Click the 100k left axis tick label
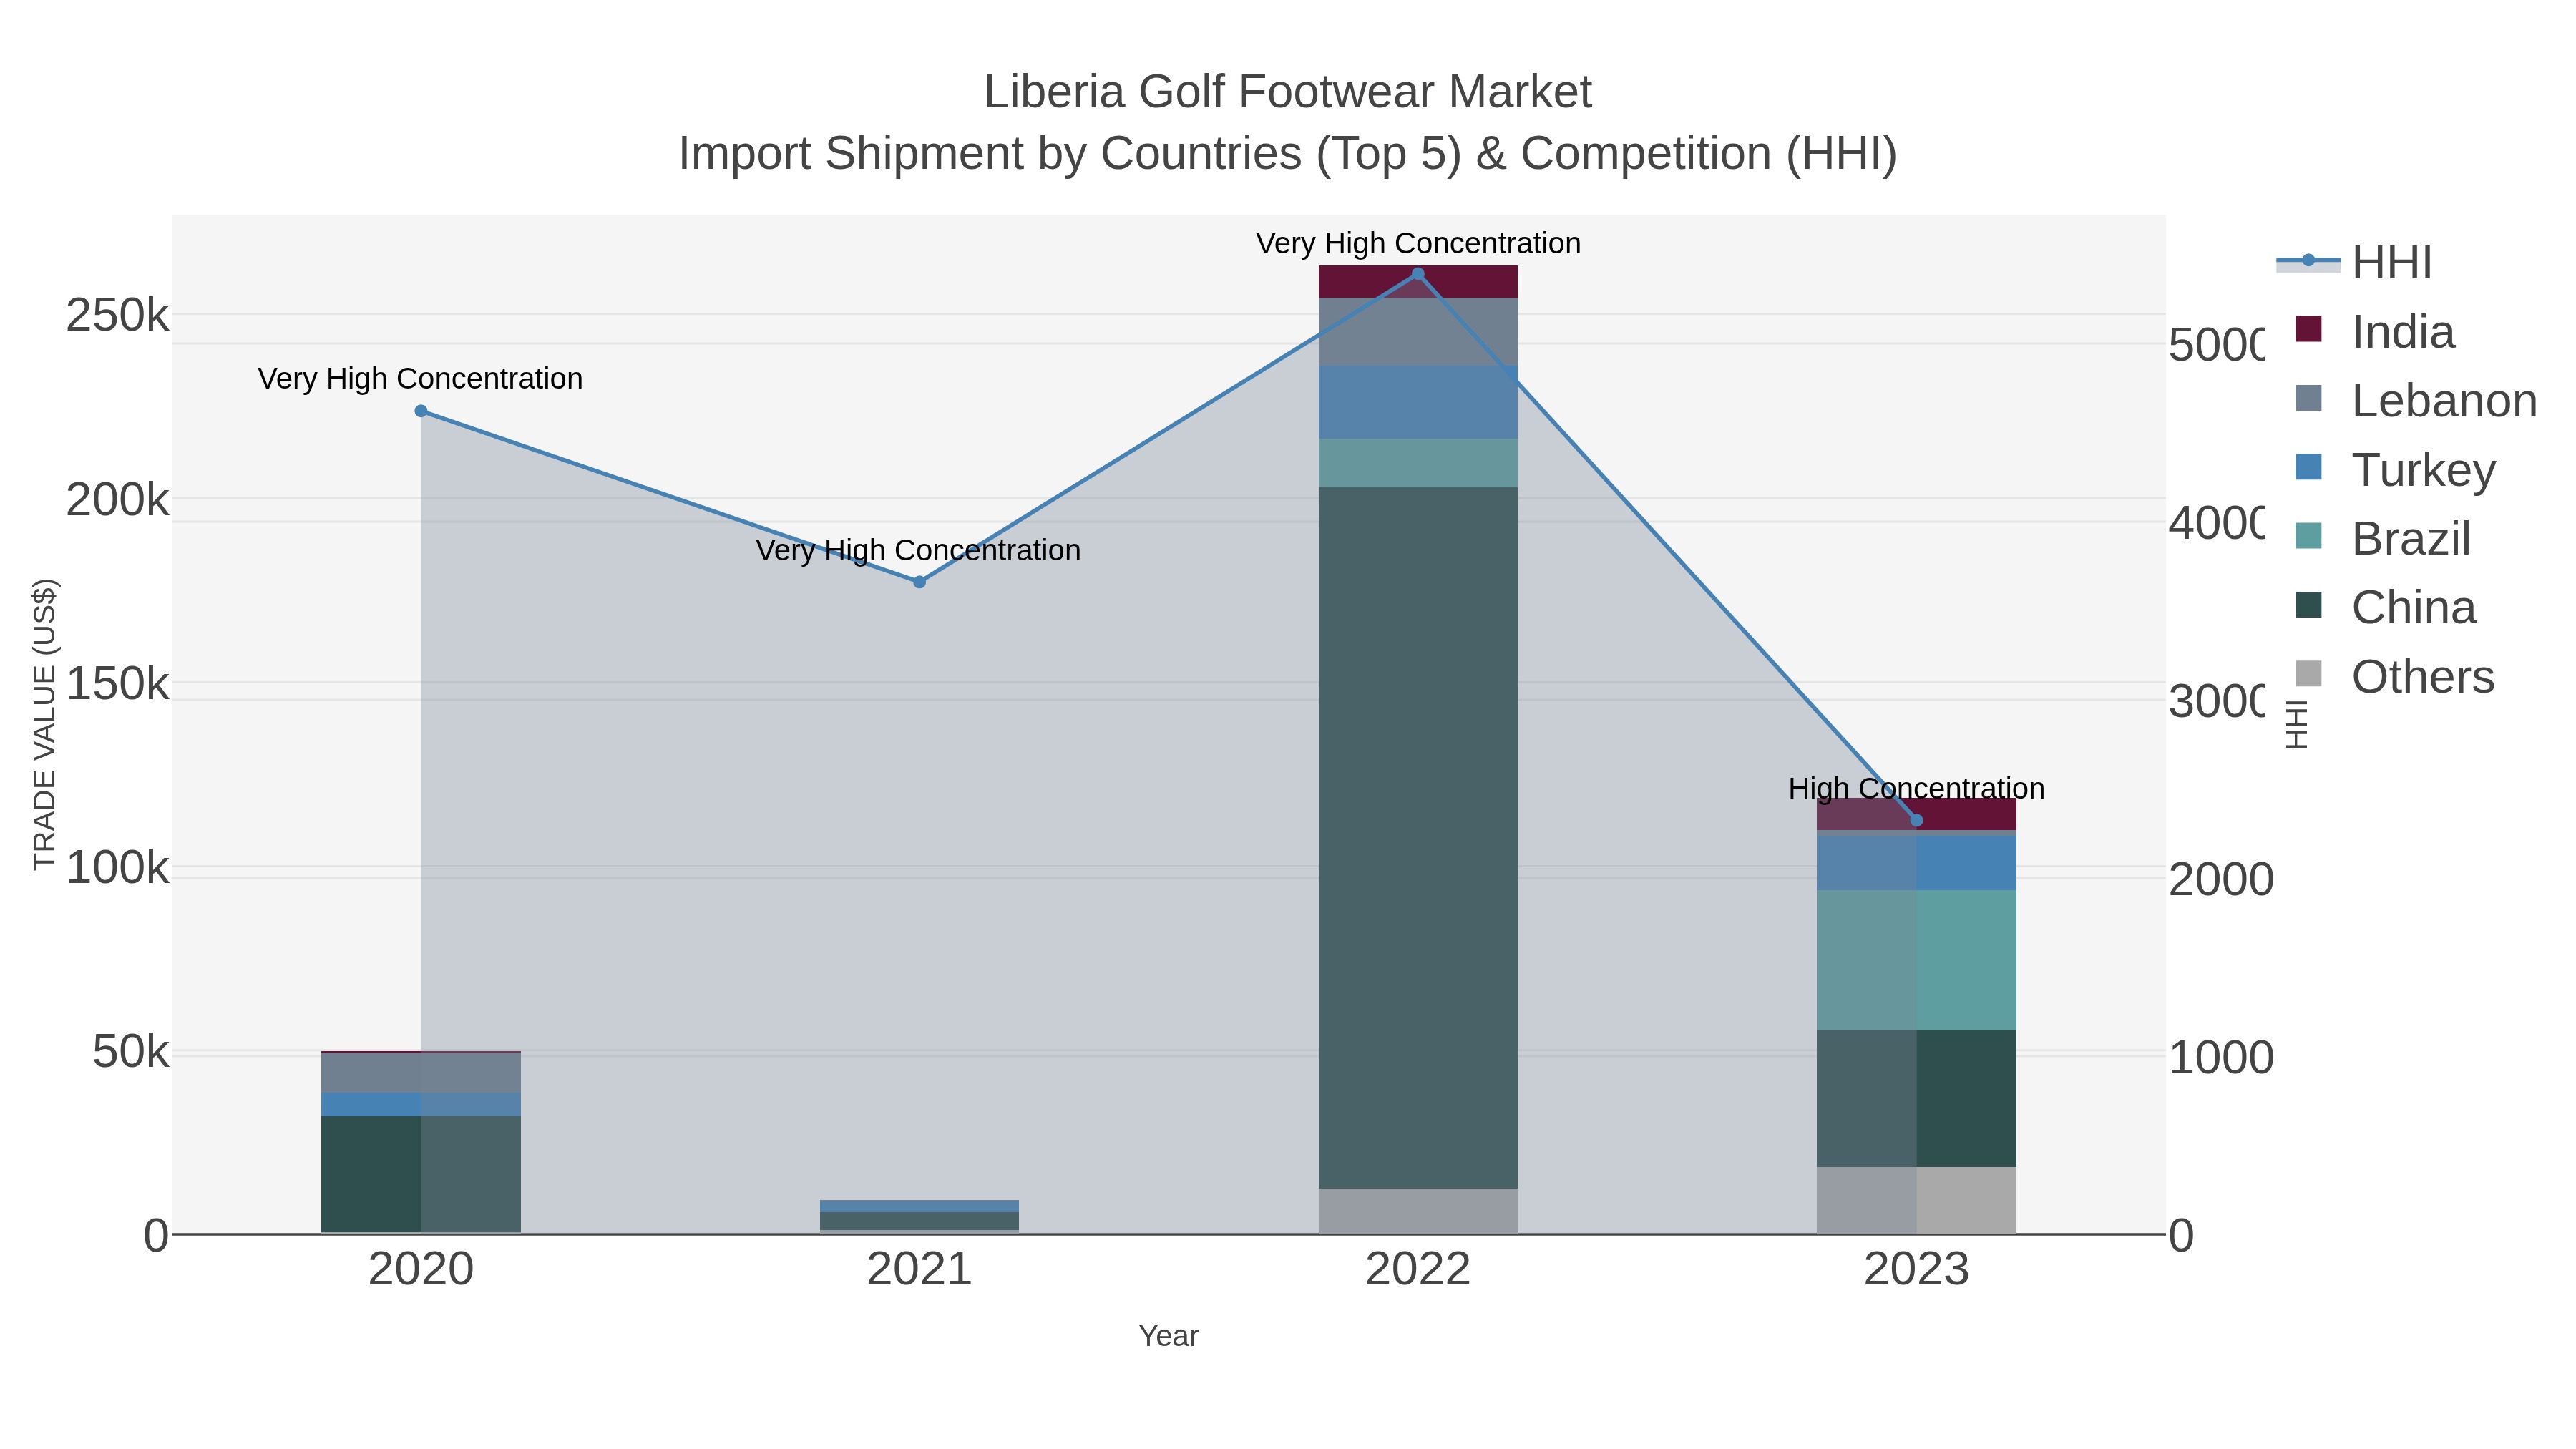This screenshot has height=1449, width=2576. 117,868
